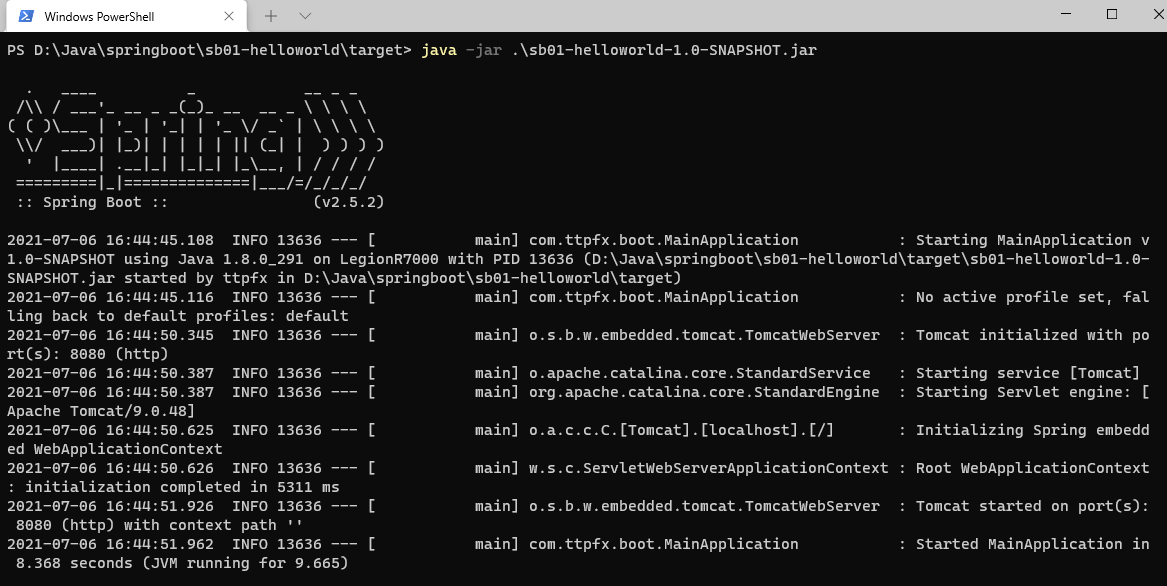Click the yellow java command text
The width and height of the screenshot is (1167, 586).
(x=439, y=51)
